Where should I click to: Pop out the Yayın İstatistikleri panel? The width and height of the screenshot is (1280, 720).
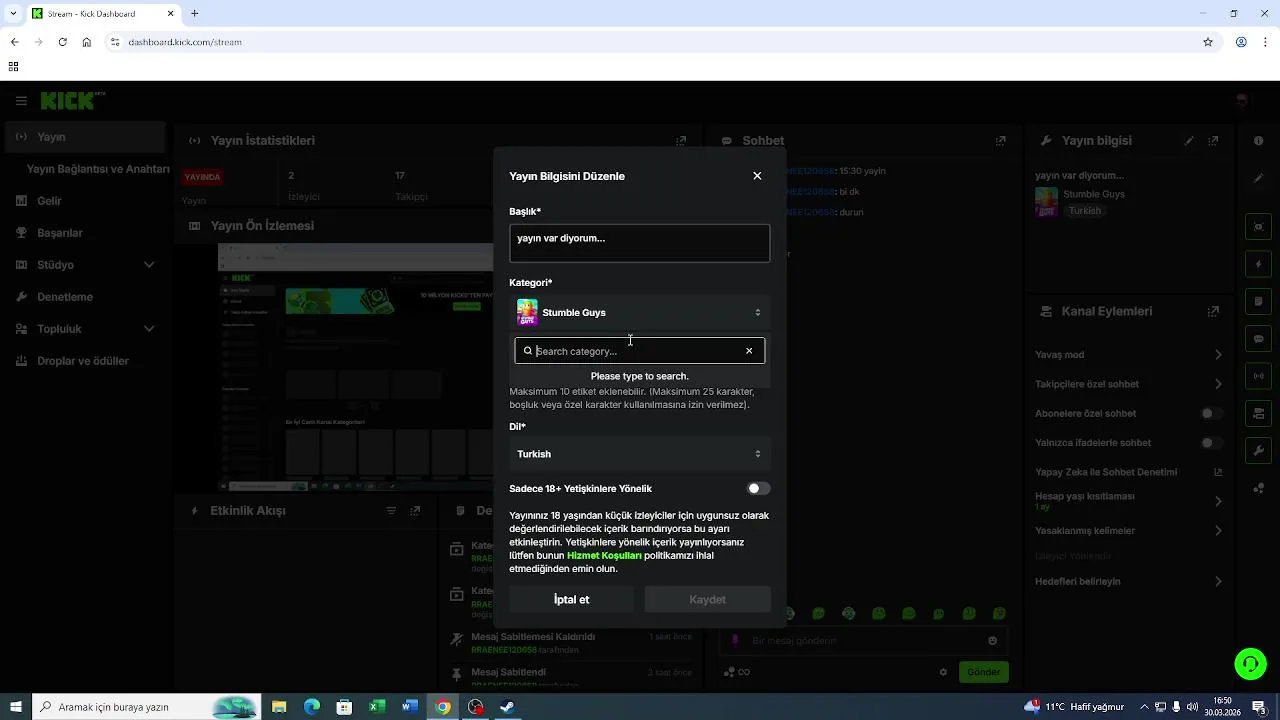pyautogui.click(x=681, y=141)
